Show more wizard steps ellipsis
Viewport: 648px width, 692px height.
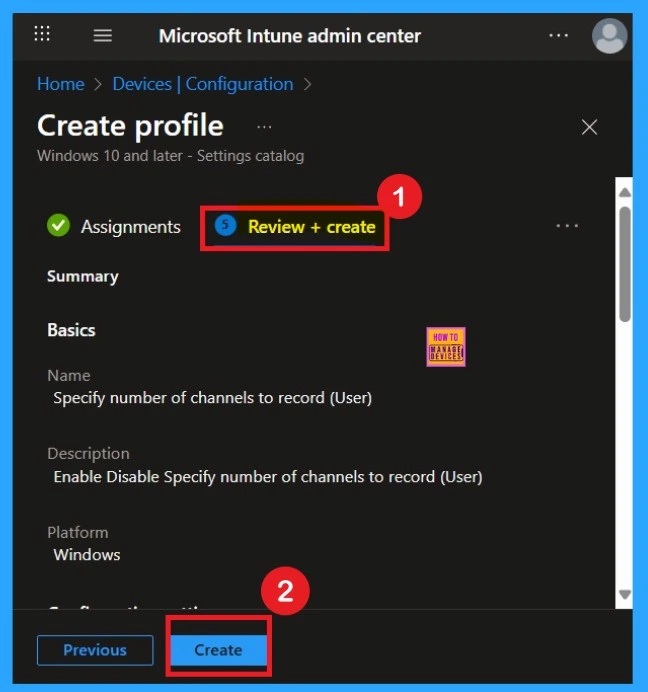pos(567,226)
